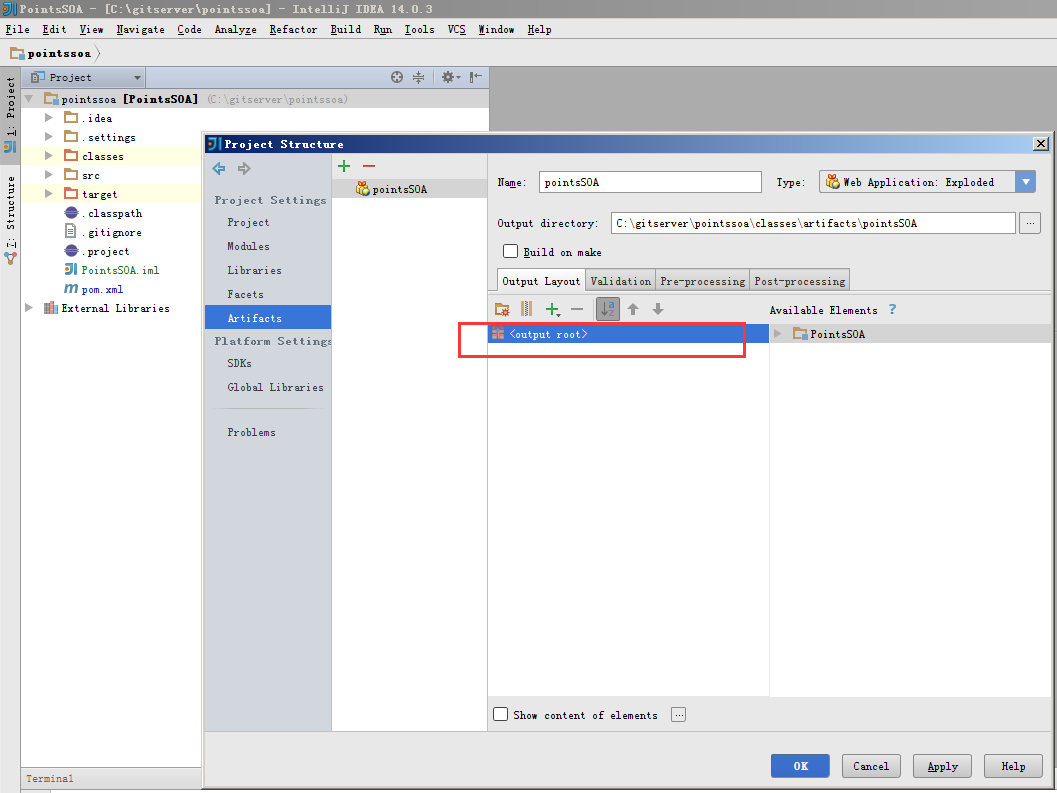Click the Apply button
1057x793 pixels.
[942, 766]
